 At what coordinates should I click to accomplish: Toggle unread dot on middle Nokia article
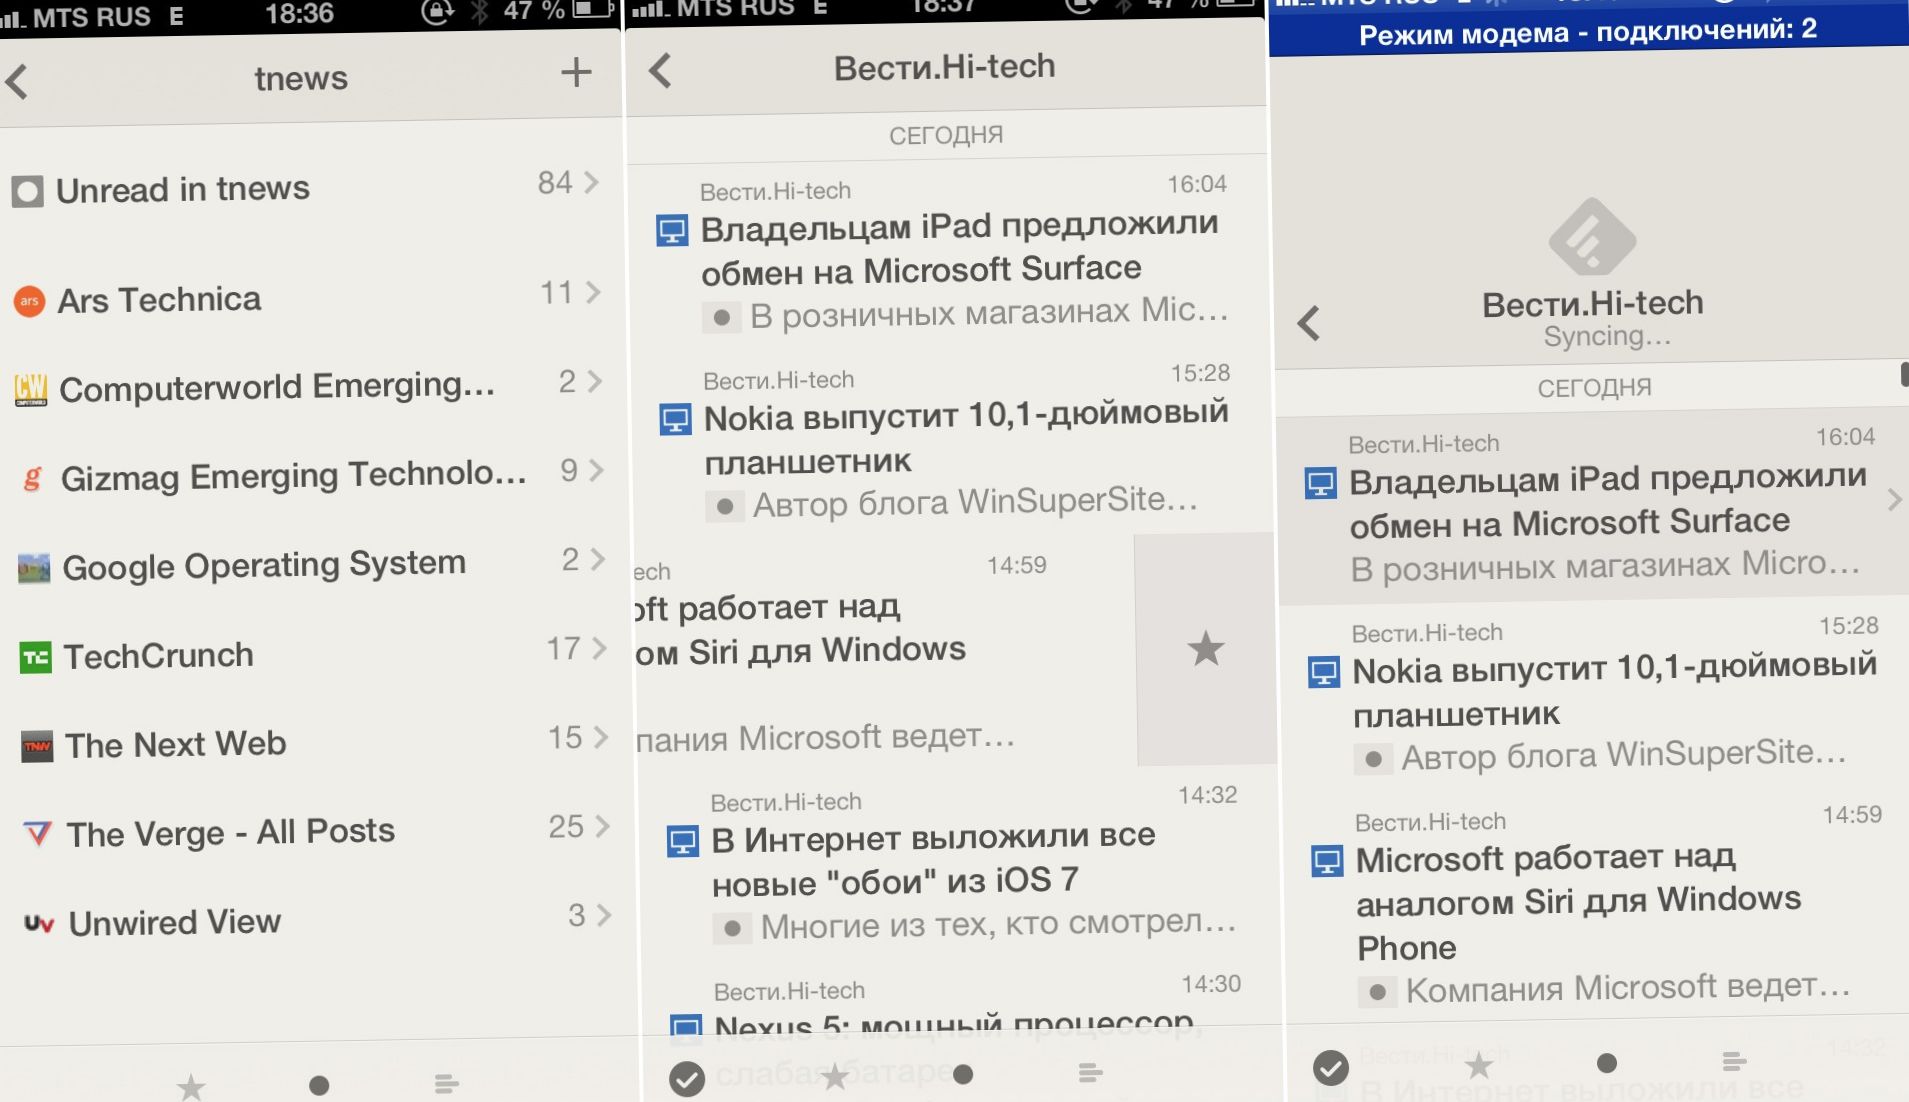725,507
